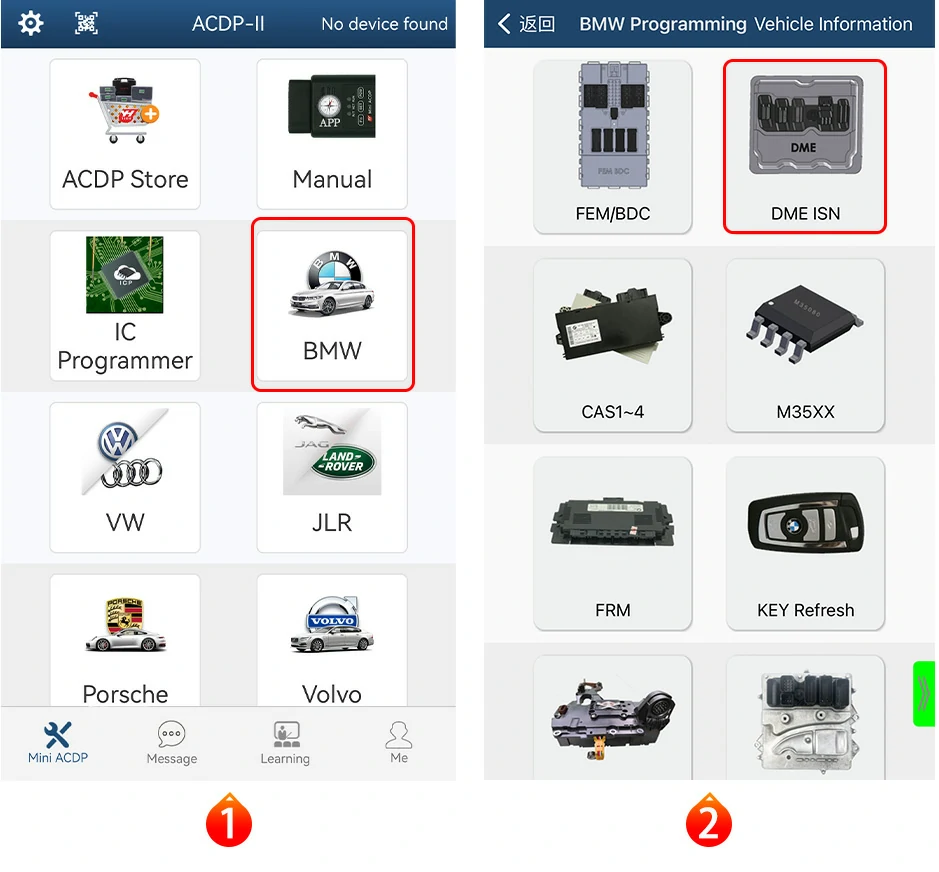This screenshot has height=872, width=939.
Task: Open the settings gear icon
Action: coord(31,23)
